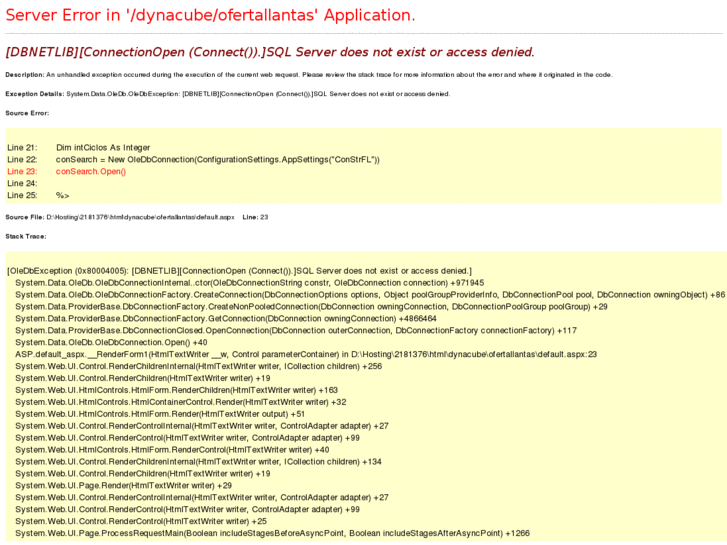The width and height of the screenshot is (727, 545).
Task: Click Line 21 'Dim intCiclos As Integer'
Action: tap(79, 147)
